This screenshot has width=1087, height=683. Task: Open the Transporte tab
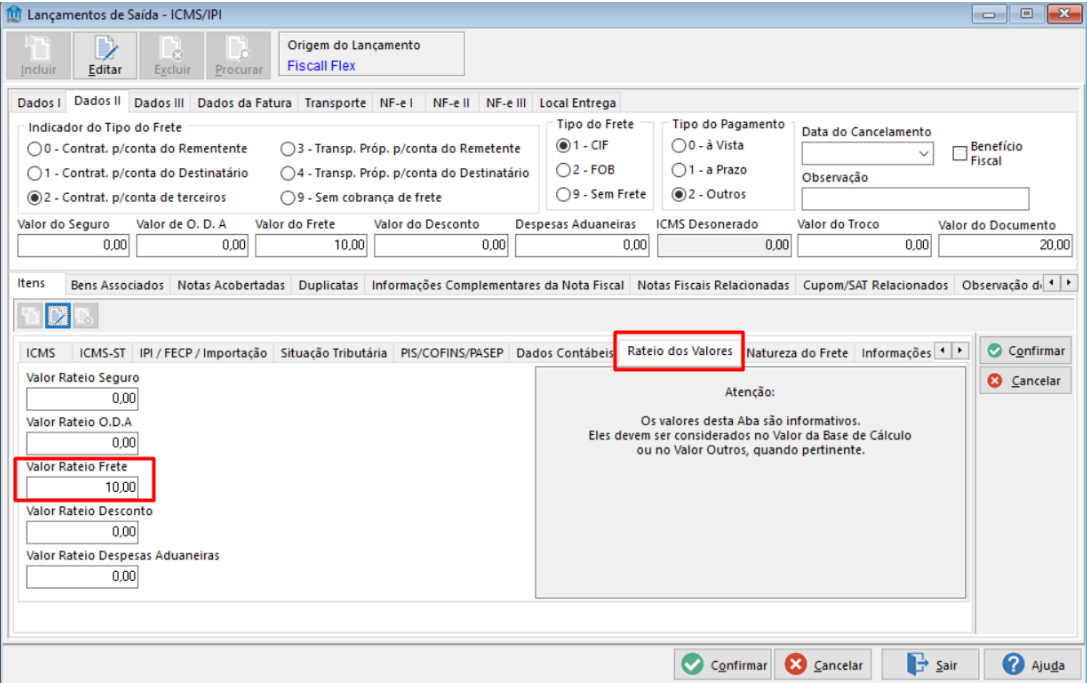pos(336,103)
